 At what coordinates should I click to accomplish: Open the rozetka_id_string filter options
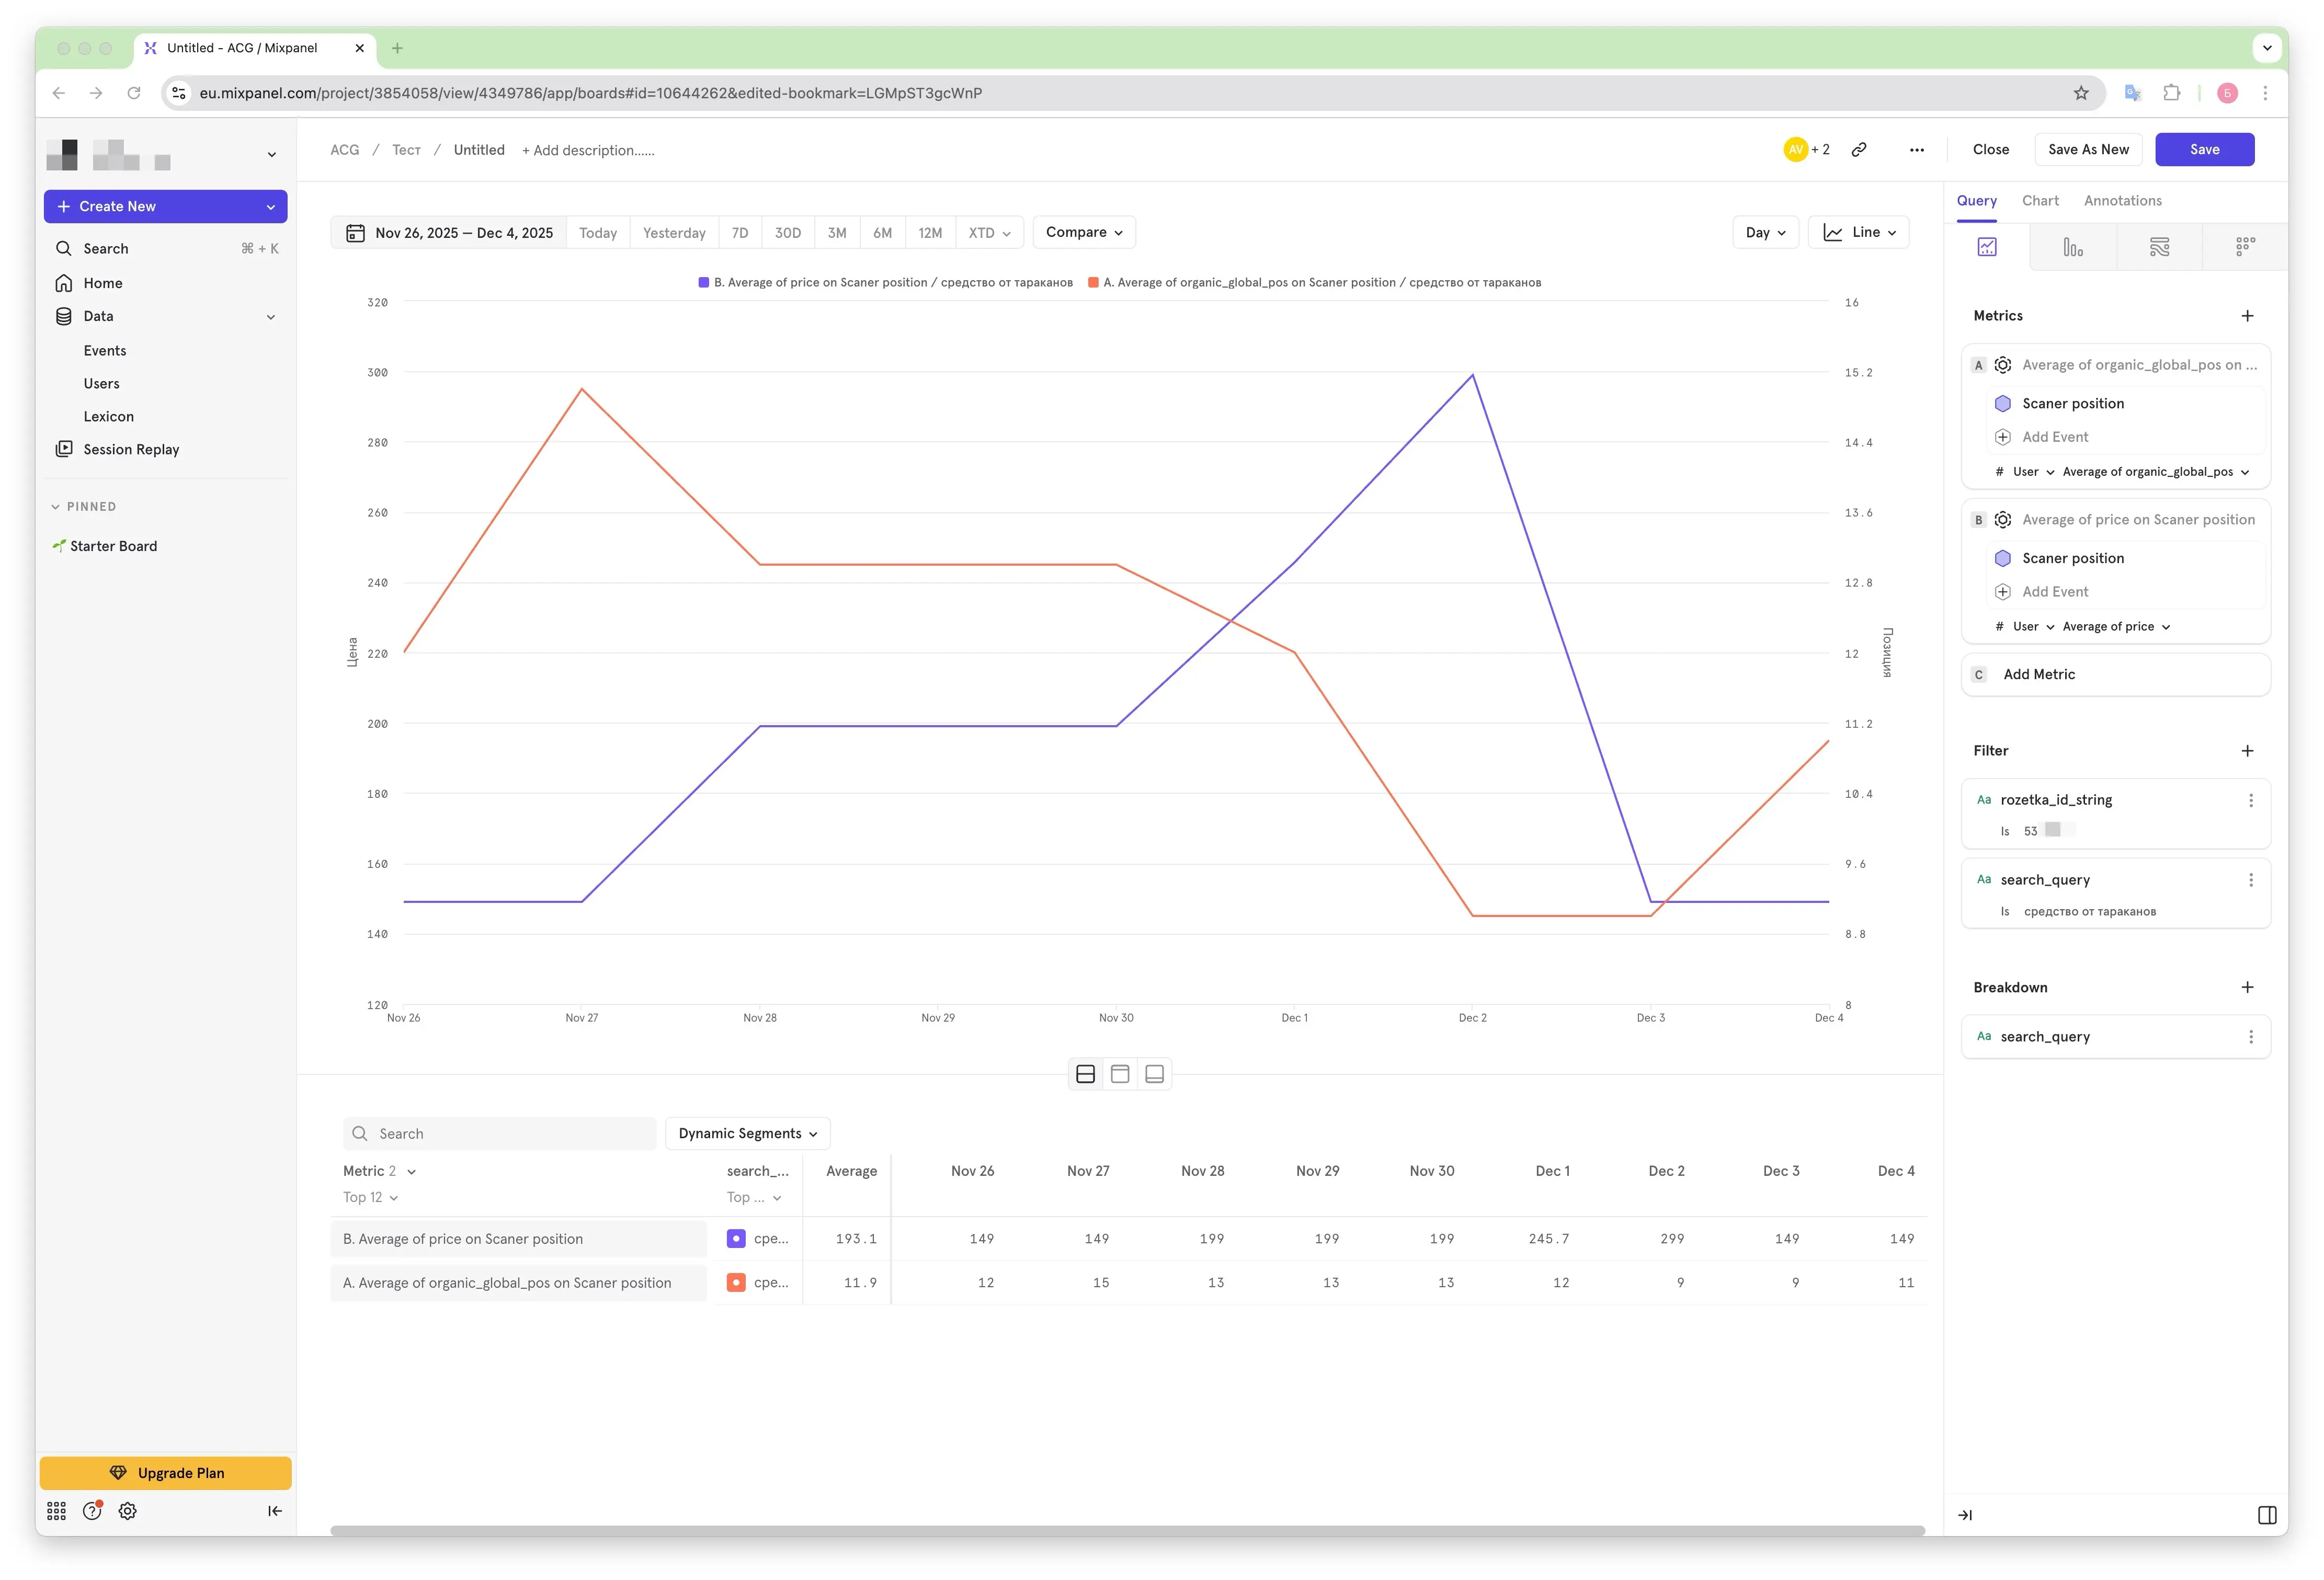point(2250,800)
